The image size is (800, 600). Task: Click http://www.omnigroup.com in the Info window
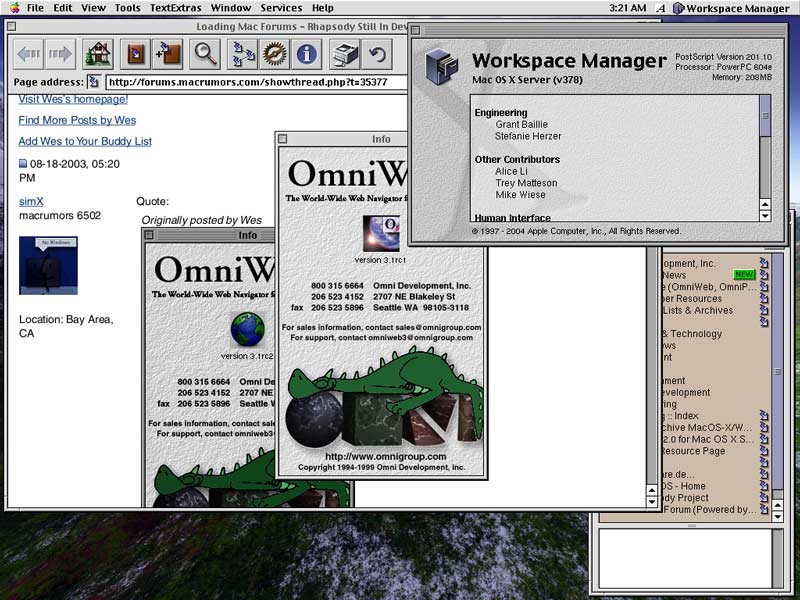coord(386,456)
